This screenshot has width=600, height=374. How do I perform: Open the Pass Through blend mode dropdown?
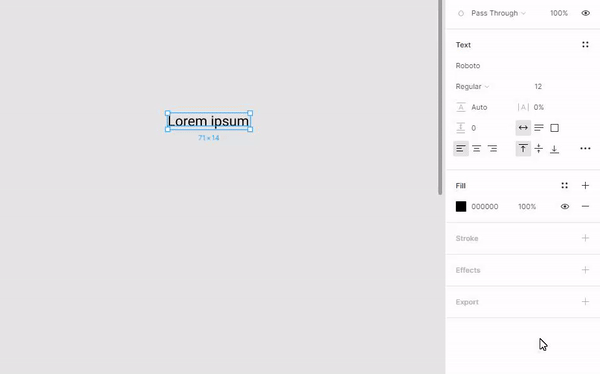pyautogui.click(x=498, y=13)
